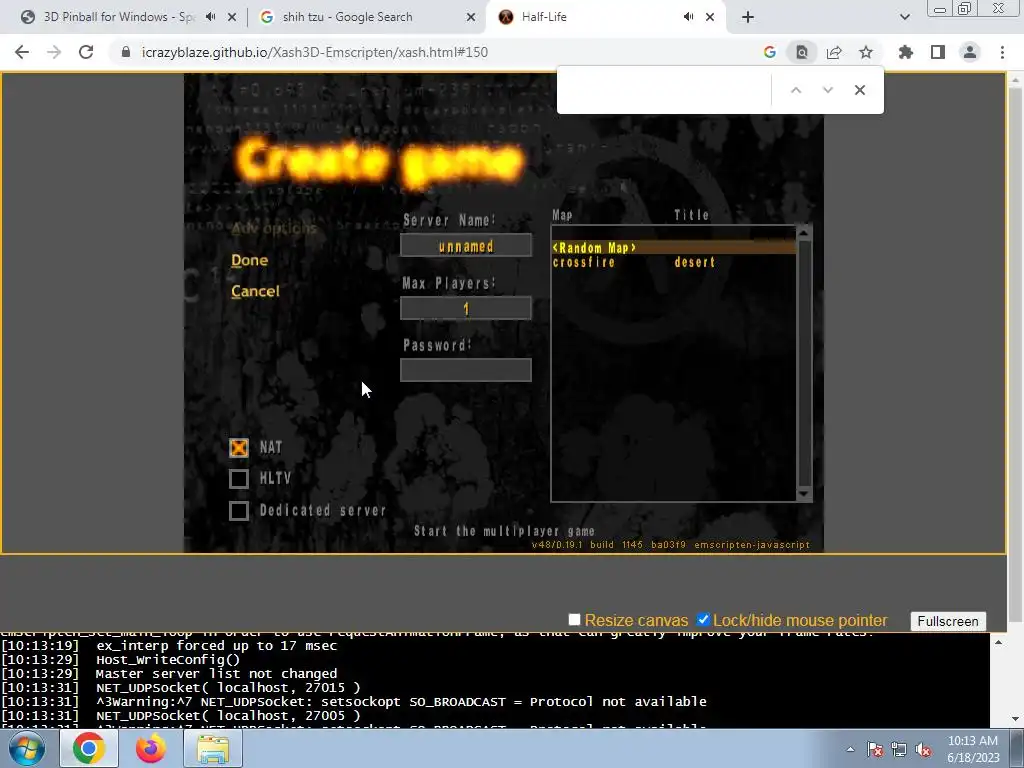Close the find bar
Viewport: 1024px width, 768px height.
tap(859, 90)
